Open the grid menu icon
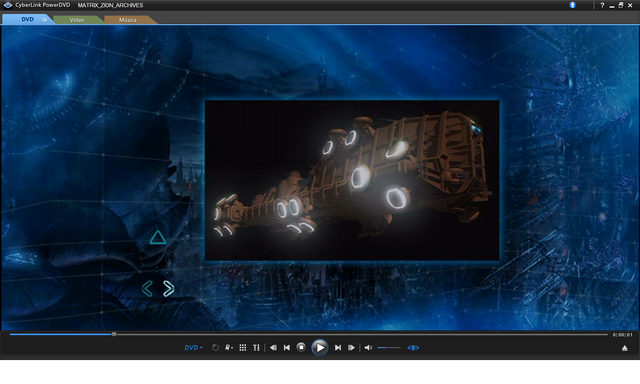Viewport: 640px width, 384px height. click(242, 348)
